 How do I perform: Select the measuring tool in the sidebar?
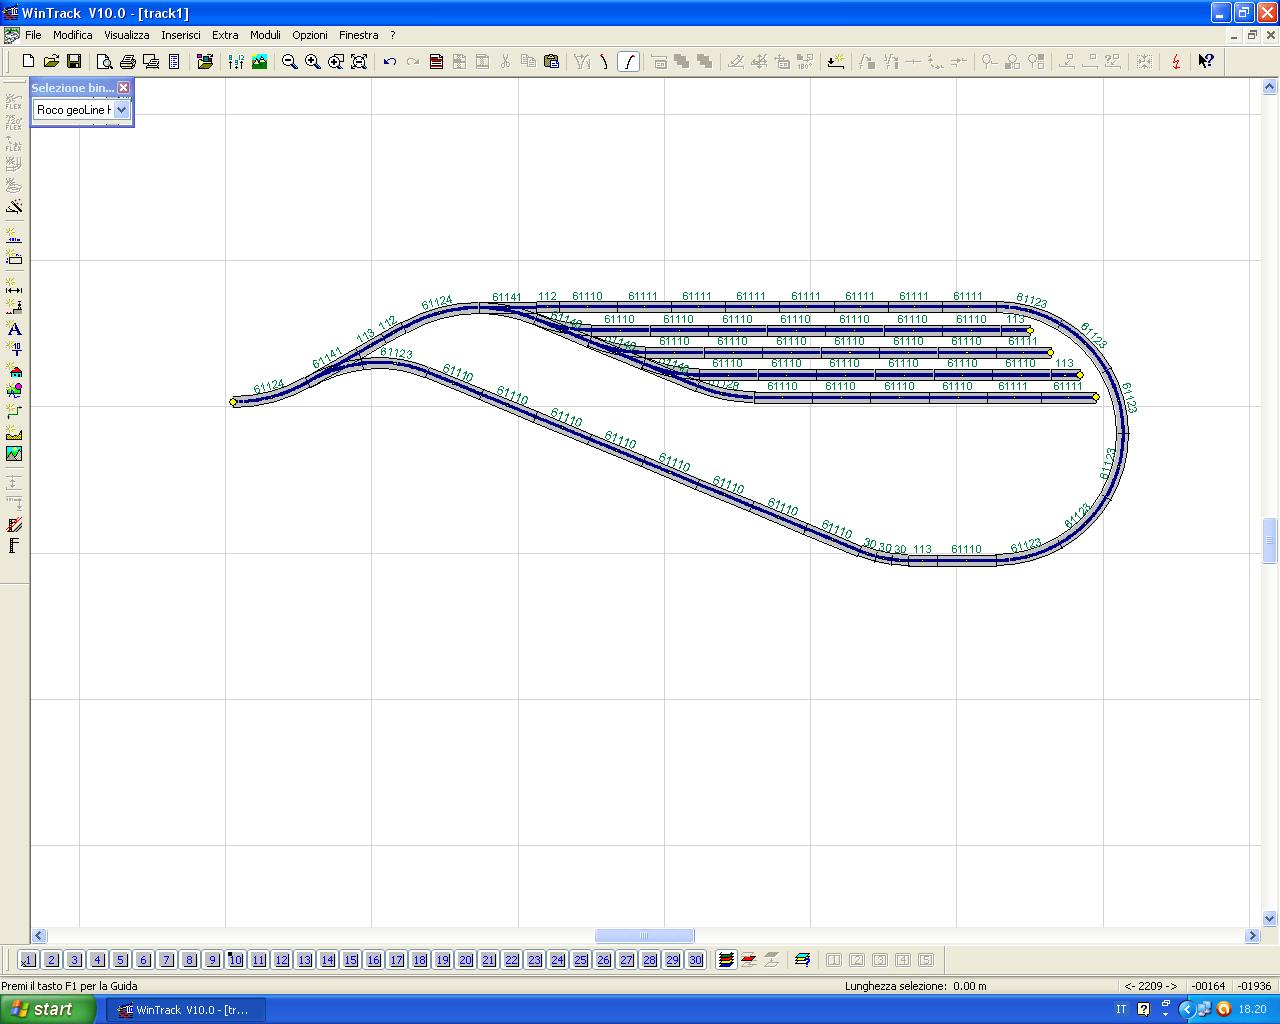14,290
